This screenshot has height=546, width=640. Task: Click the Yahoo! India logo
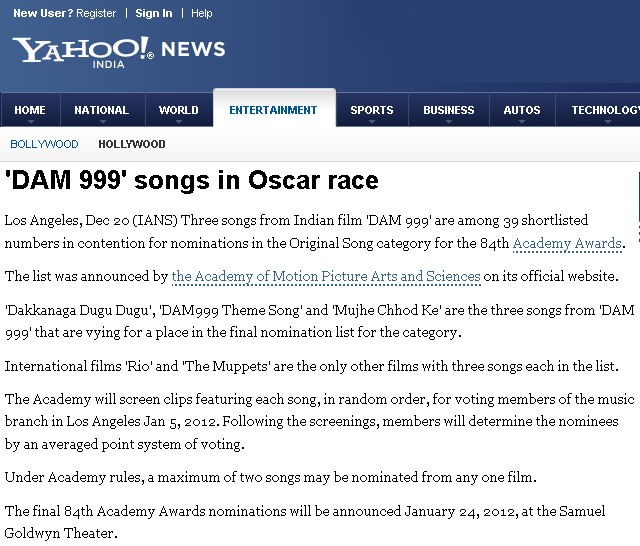click(82, 50)
